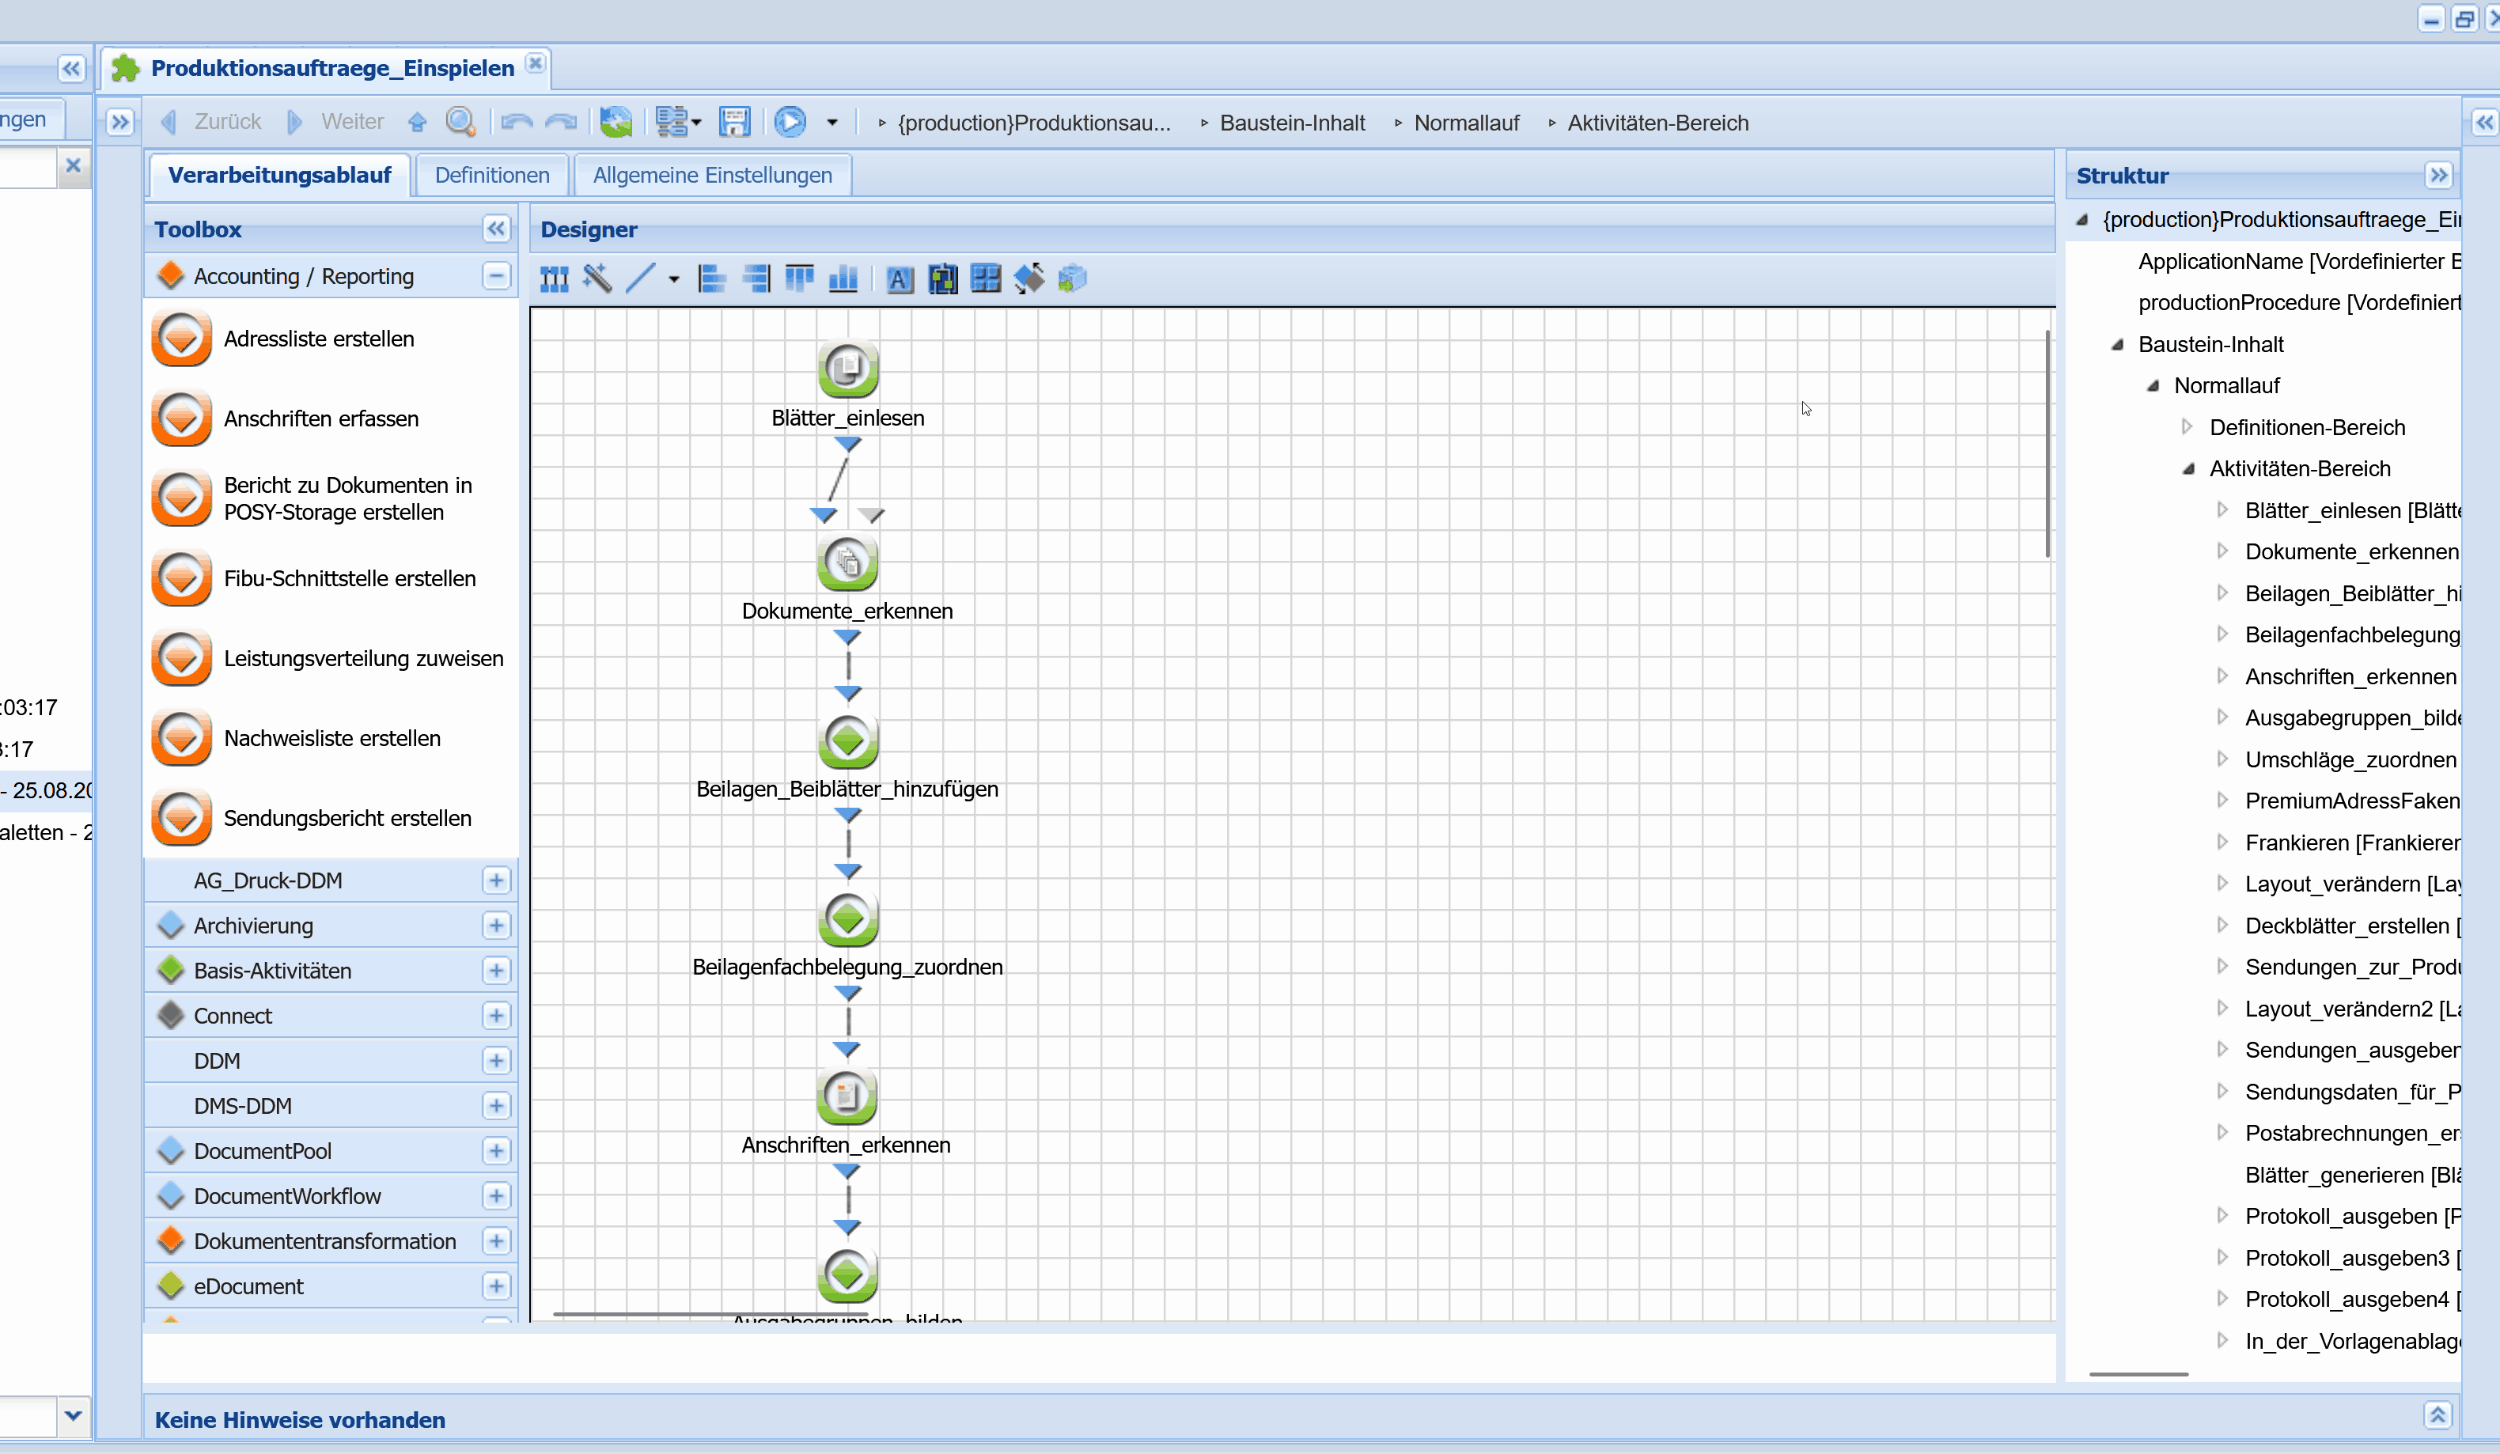This screenshot has height=1454, width=2500.
Task: Select the Dokumente_erkennen activity node
Action: (x=847, y=562)
